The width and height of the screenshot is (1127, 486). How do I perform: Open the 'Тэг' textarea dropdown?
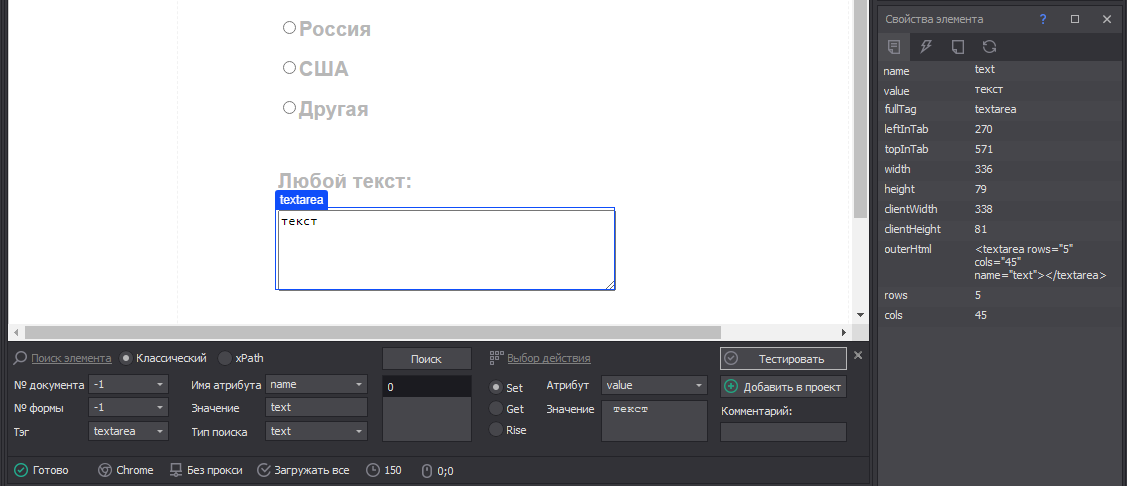129,431
